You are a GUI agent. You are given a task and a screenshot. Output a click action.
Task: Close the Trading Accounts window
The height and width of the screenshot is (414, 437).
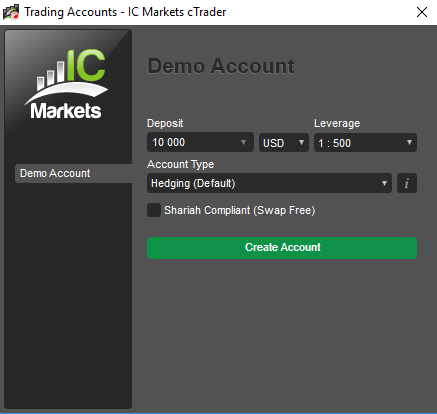pyautogui.click(x=422, y=12)
